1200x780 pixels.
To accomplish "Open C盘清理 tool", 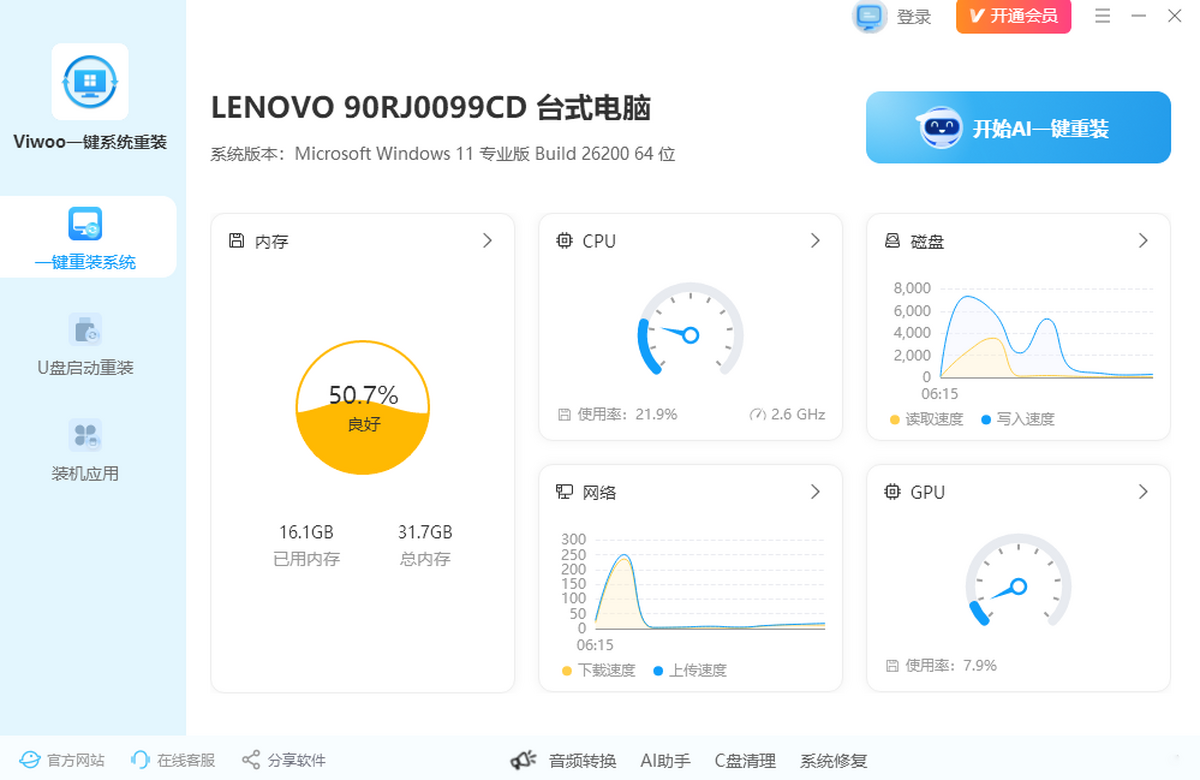I will 745,761.
